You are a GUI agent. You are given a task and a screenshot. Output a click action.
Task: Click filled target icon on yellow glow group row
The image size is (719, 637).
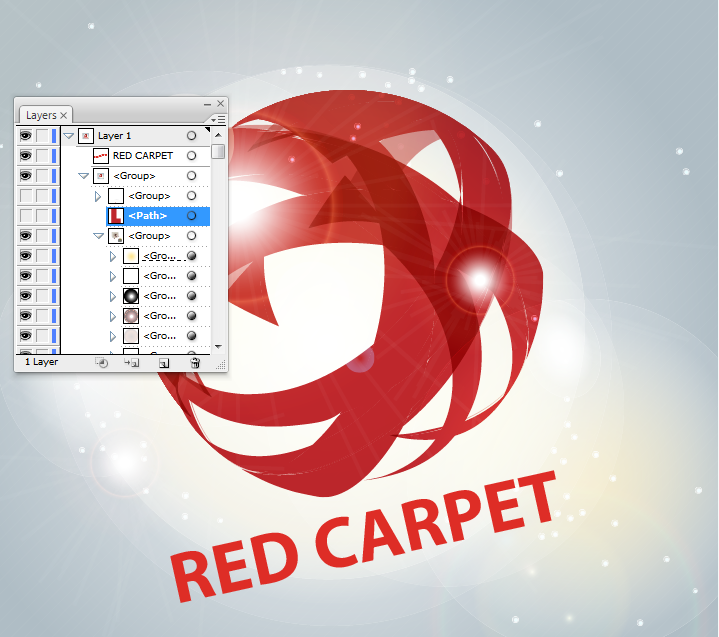[192, 256]
